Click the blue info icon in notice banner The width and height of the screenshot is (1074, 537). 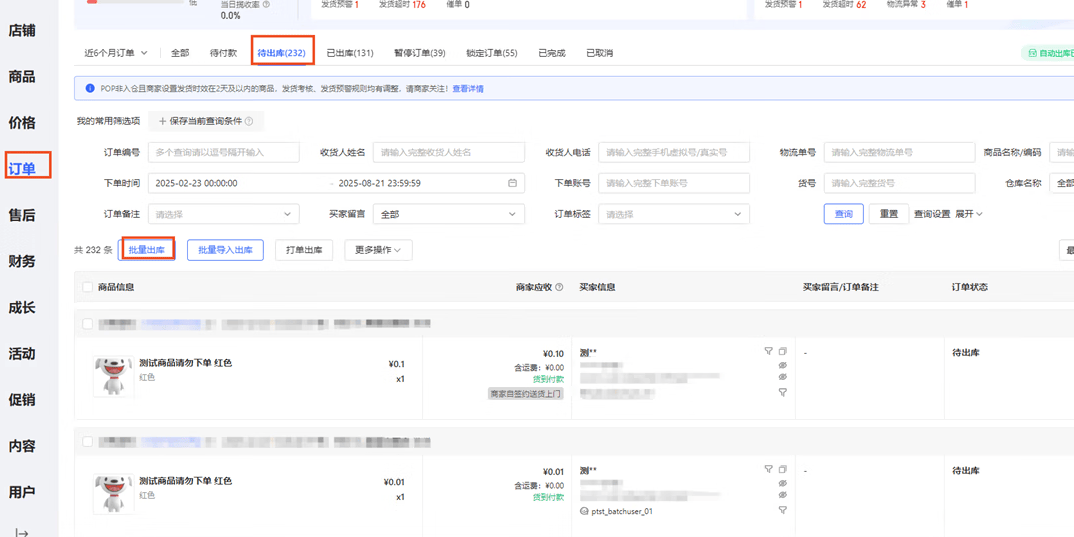click(x=89, y=89)
